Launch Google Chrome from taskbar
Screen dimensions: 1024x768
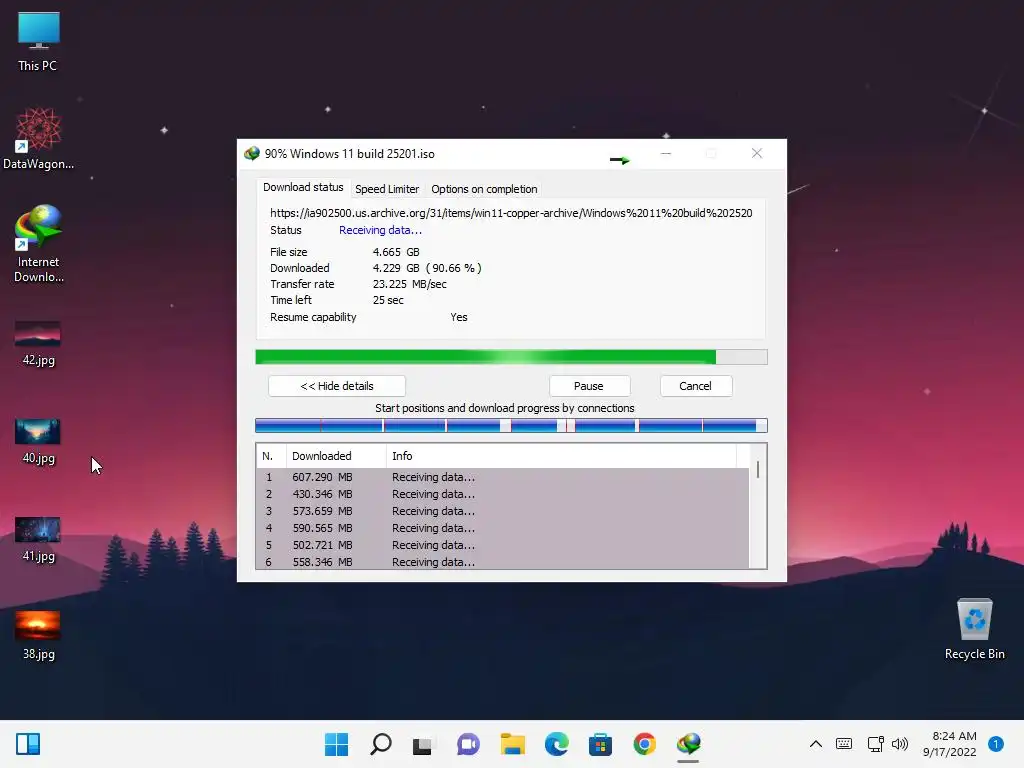[x=645, y=744]
